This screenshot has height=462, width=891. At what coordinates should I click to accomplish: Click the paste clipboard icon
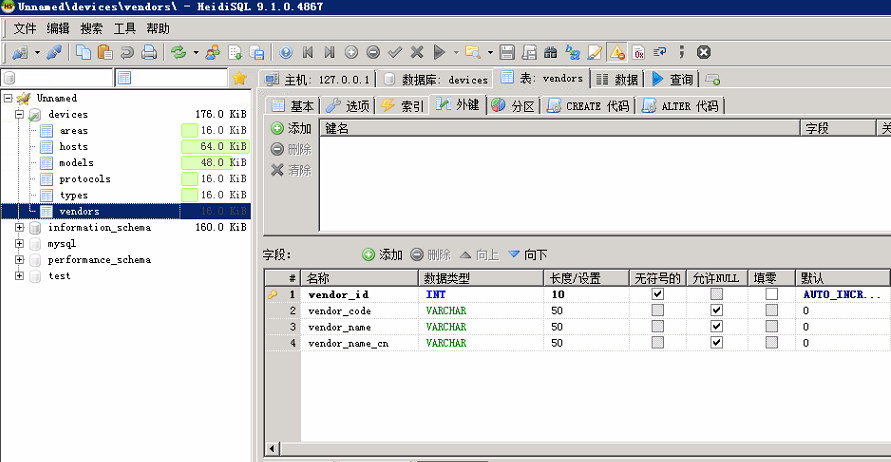[x=105, y=52]
